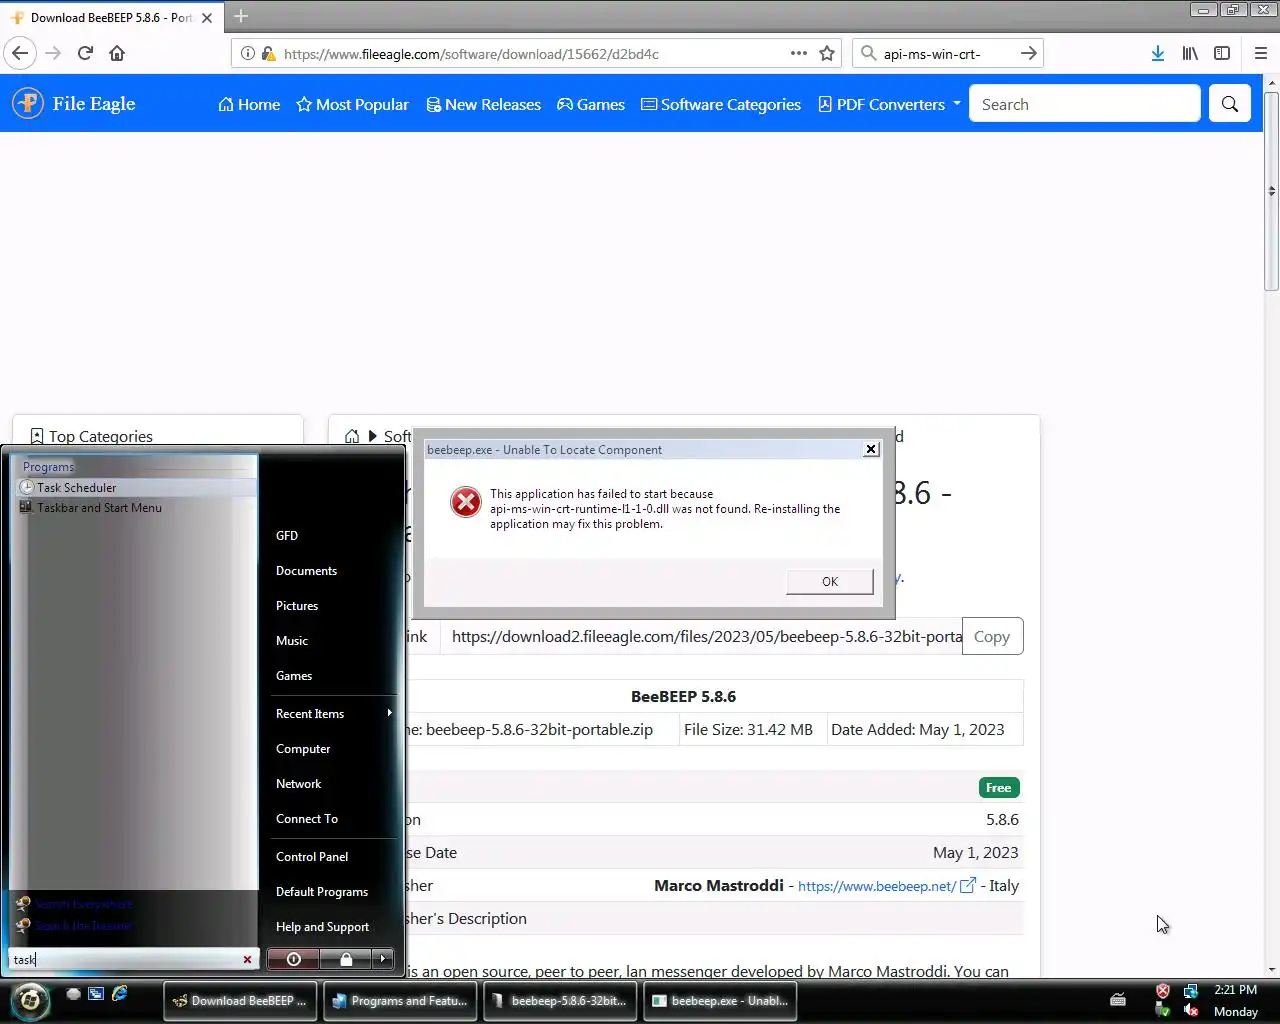
Task: Open the Downloads arrow in Firefox toolbar
Action: point(1157,53)
